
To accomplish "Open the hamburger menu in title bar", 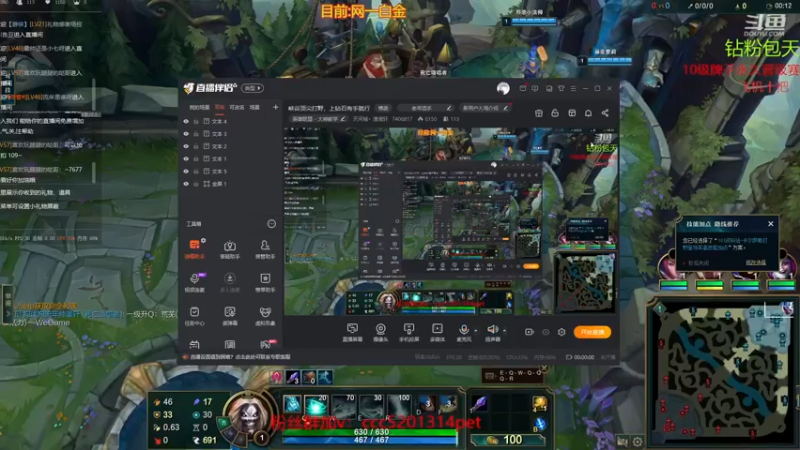I will 573,88.
